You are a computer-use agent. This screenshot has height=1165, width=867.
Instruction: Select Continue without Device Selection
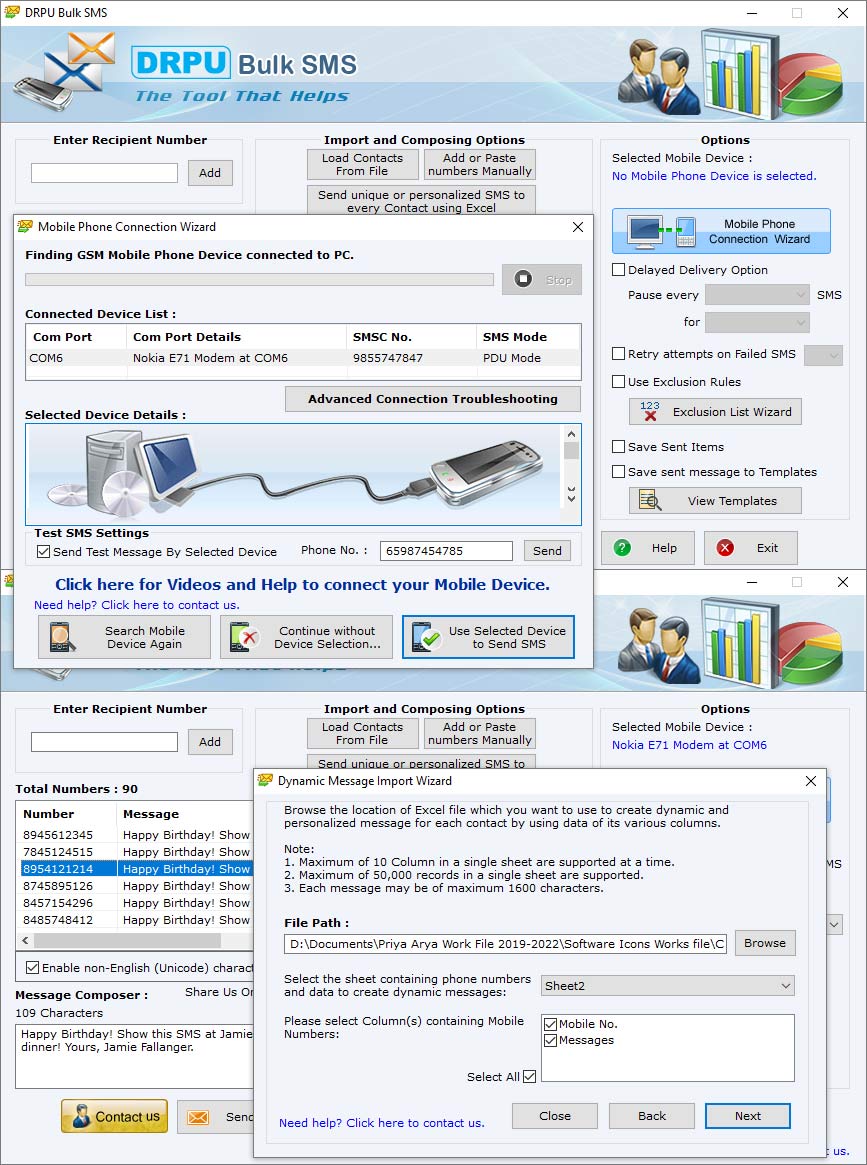[x=306, y=637]
